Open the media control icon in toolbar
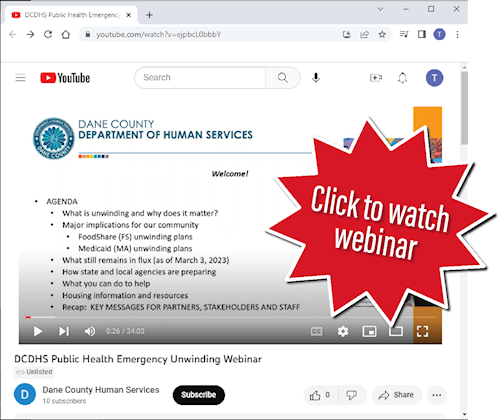This screenshot has height=420, width=500. [404, 34]
